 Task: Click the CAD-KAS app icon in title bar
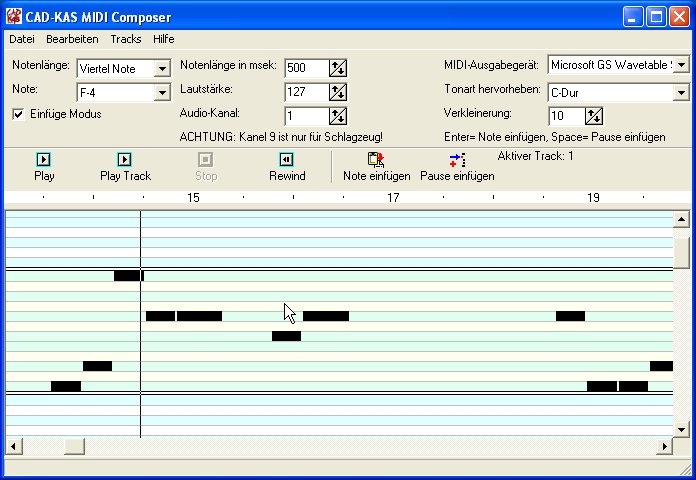click(14, 17)
